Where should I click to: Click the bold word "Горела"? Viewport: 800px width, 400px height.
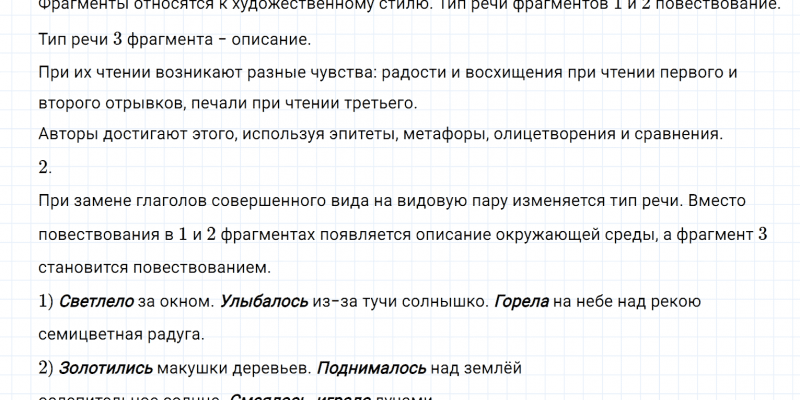click(521, 300)
